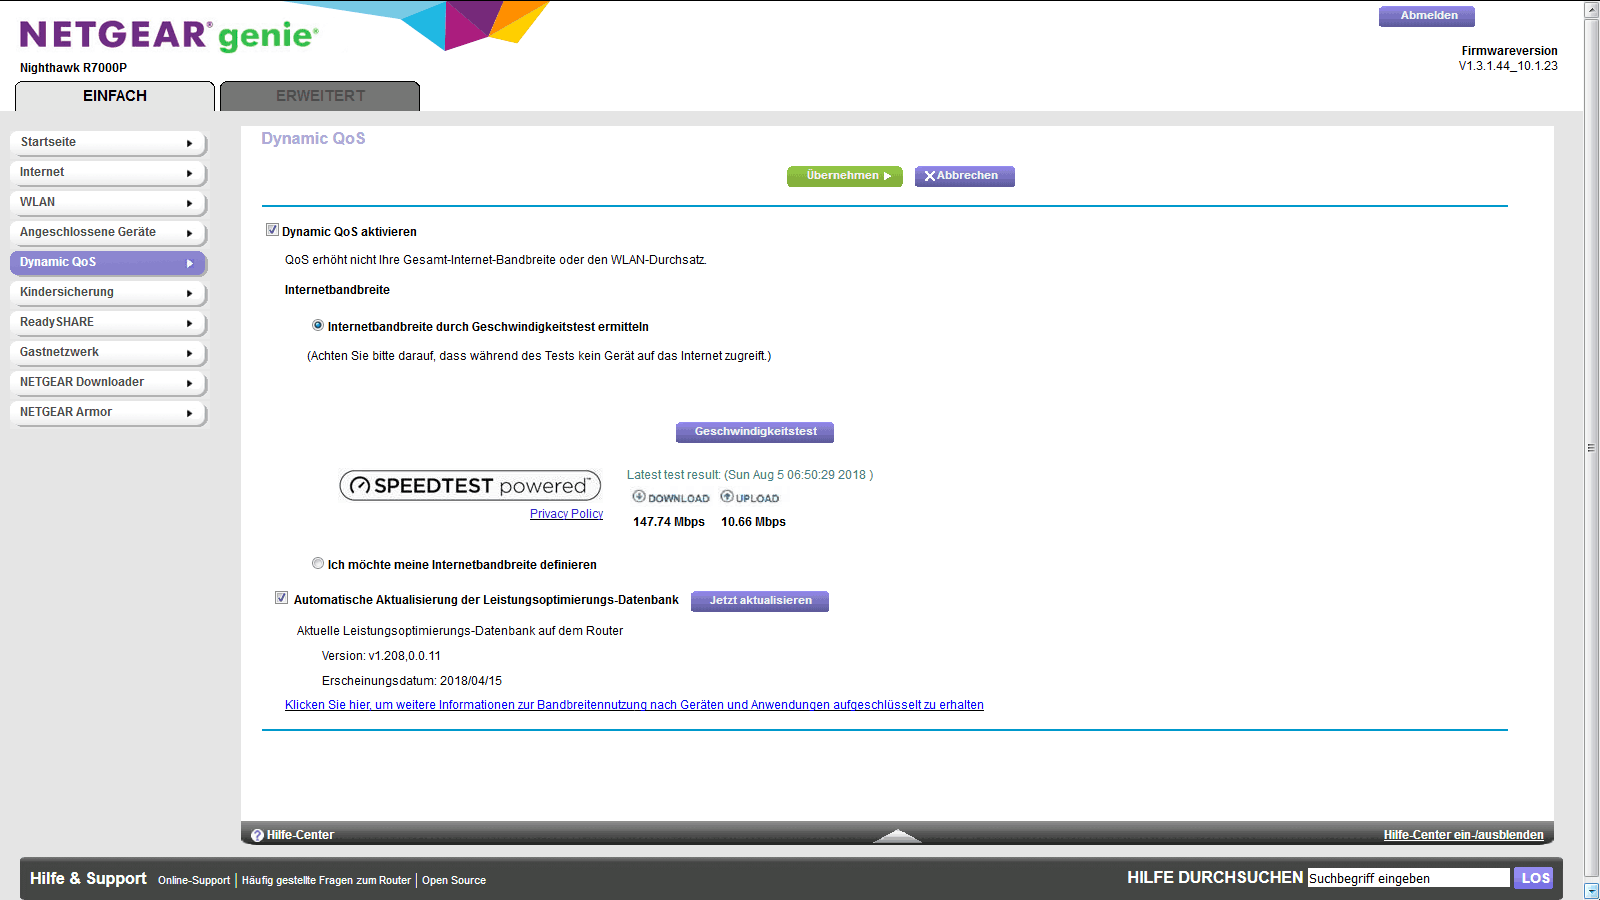Open Angeschlossene Geräte menu item

pos(108,233)
